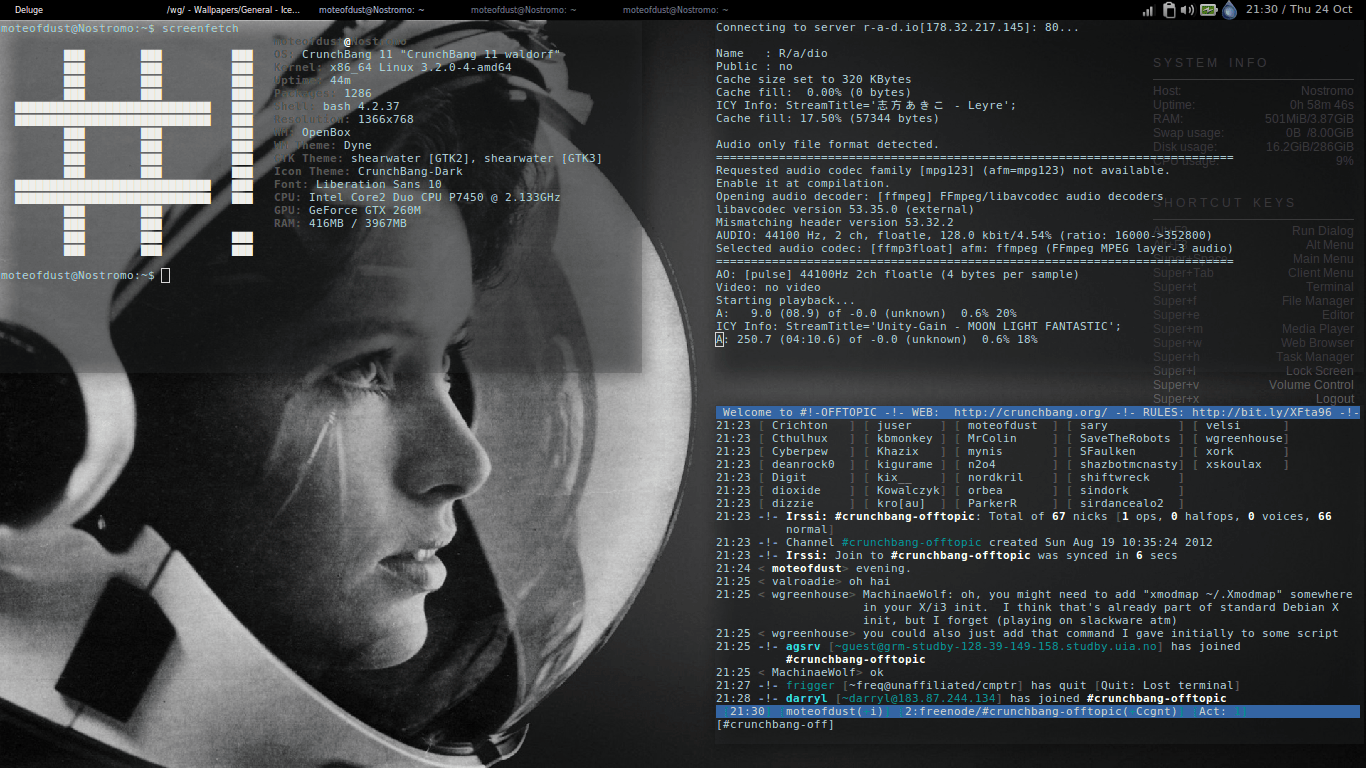Select nick 'Crichton' in the names list
The height and width of the screenshot is (768, 1366).
click(x=800, y=426)
